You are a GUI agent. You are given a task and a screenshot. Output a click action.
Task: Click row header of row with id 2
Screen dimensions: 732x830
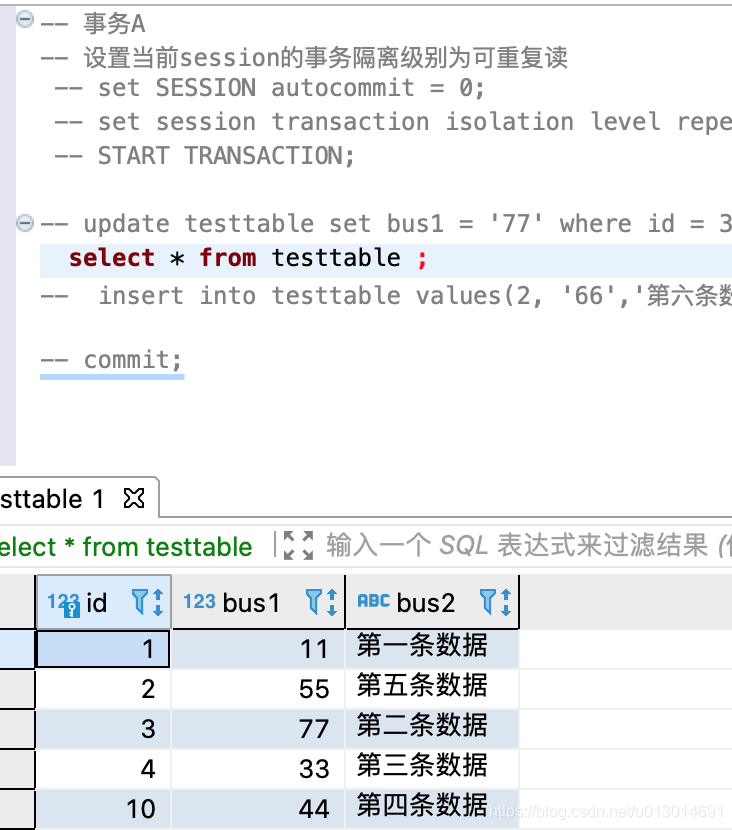(x=17, y=689)
